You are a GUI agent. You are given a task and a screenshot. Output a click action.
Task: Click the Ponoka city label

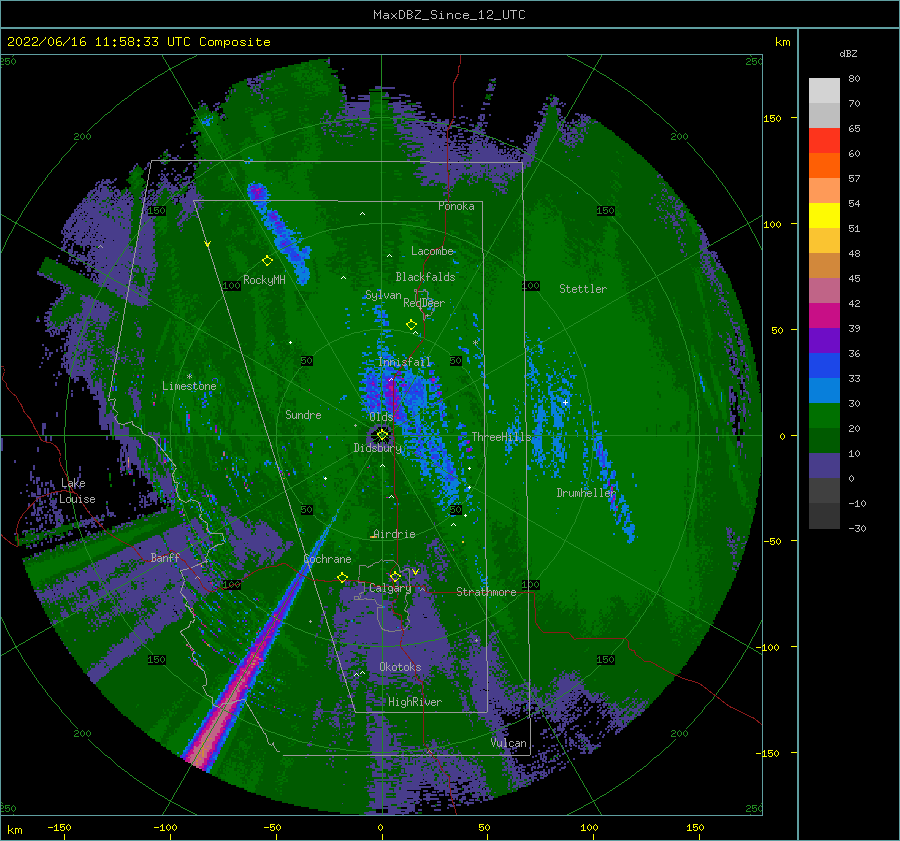pyautogui.click(x=456, y=206)
